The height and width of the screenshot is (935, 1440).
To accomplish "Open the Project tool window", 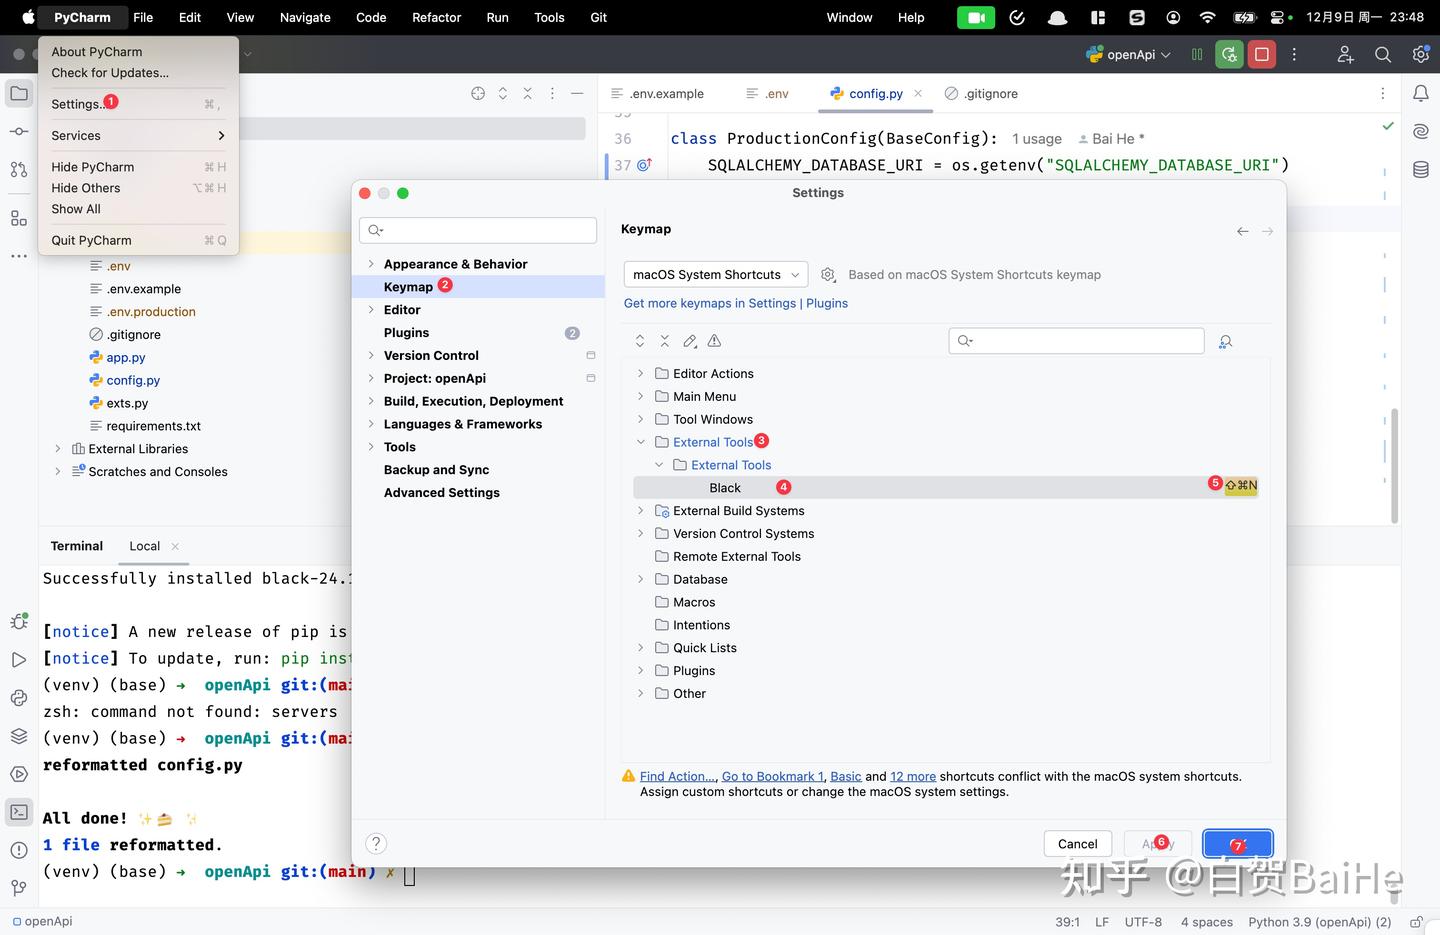I will tap(18, 93).
